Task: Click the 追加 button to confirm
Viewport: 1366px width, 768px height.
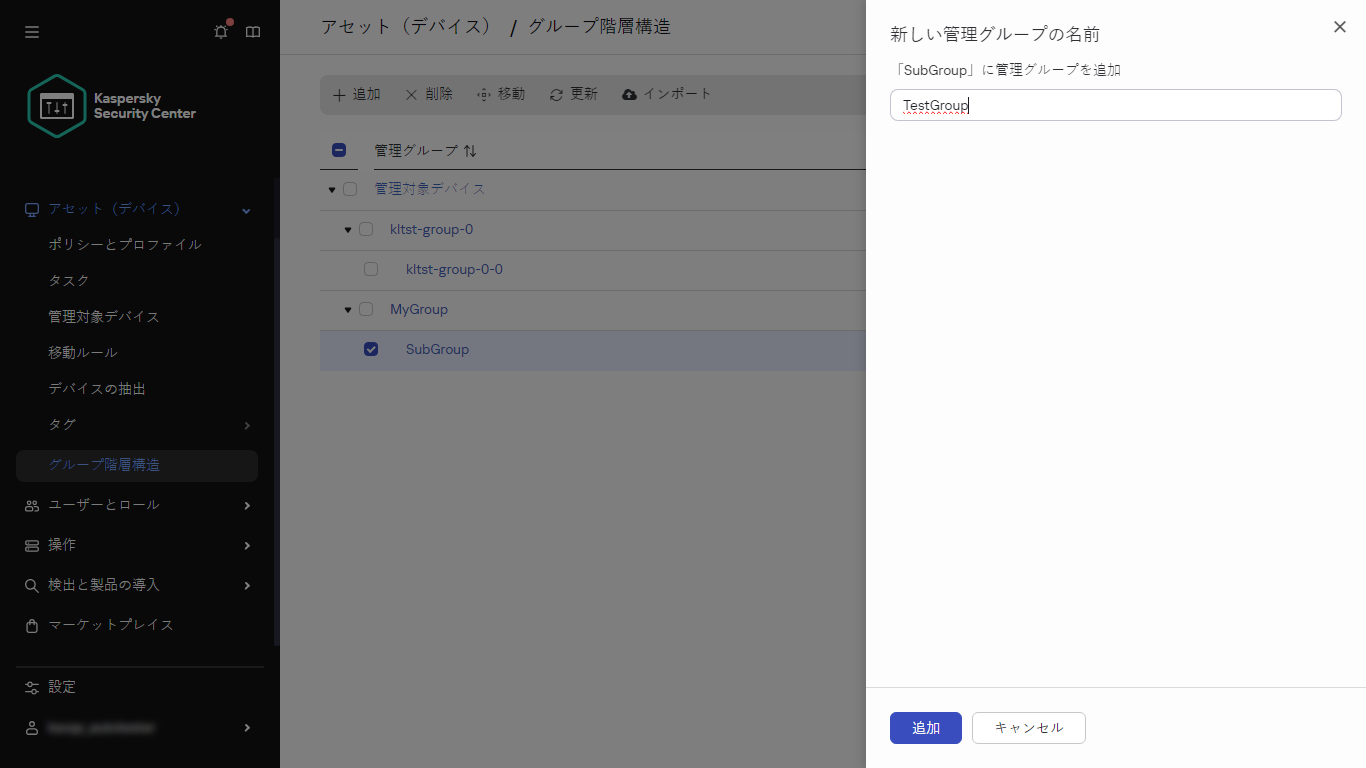Action: click(x=925, y=728)
